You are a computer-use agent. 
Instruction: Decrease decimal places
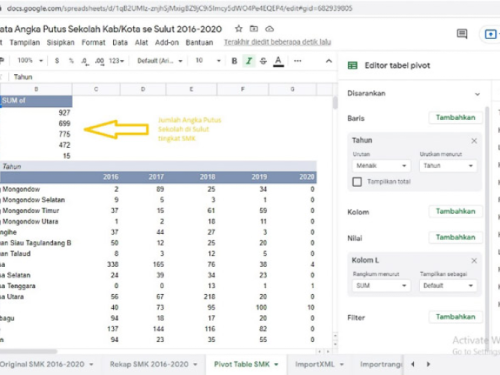pos(85,61)
